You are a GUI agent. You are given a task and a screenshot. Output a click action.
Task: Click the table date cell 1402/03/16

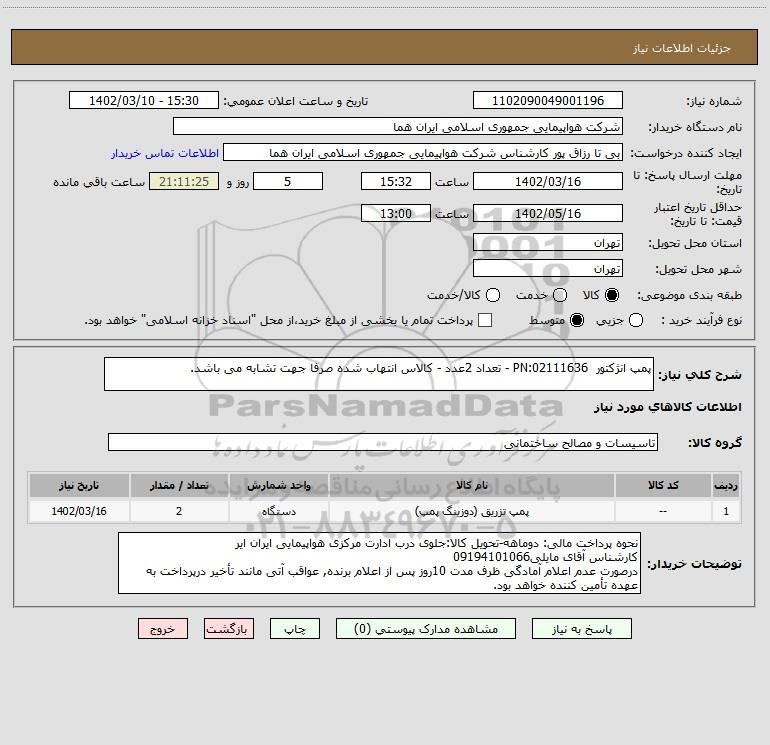(x=79, y=511)
